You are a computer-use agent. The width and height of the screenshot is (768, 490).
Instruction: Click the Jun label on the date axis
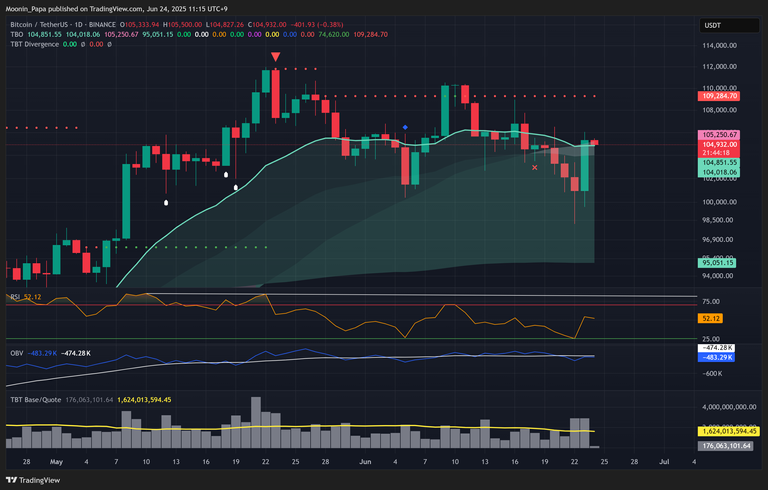coord(366,463)
